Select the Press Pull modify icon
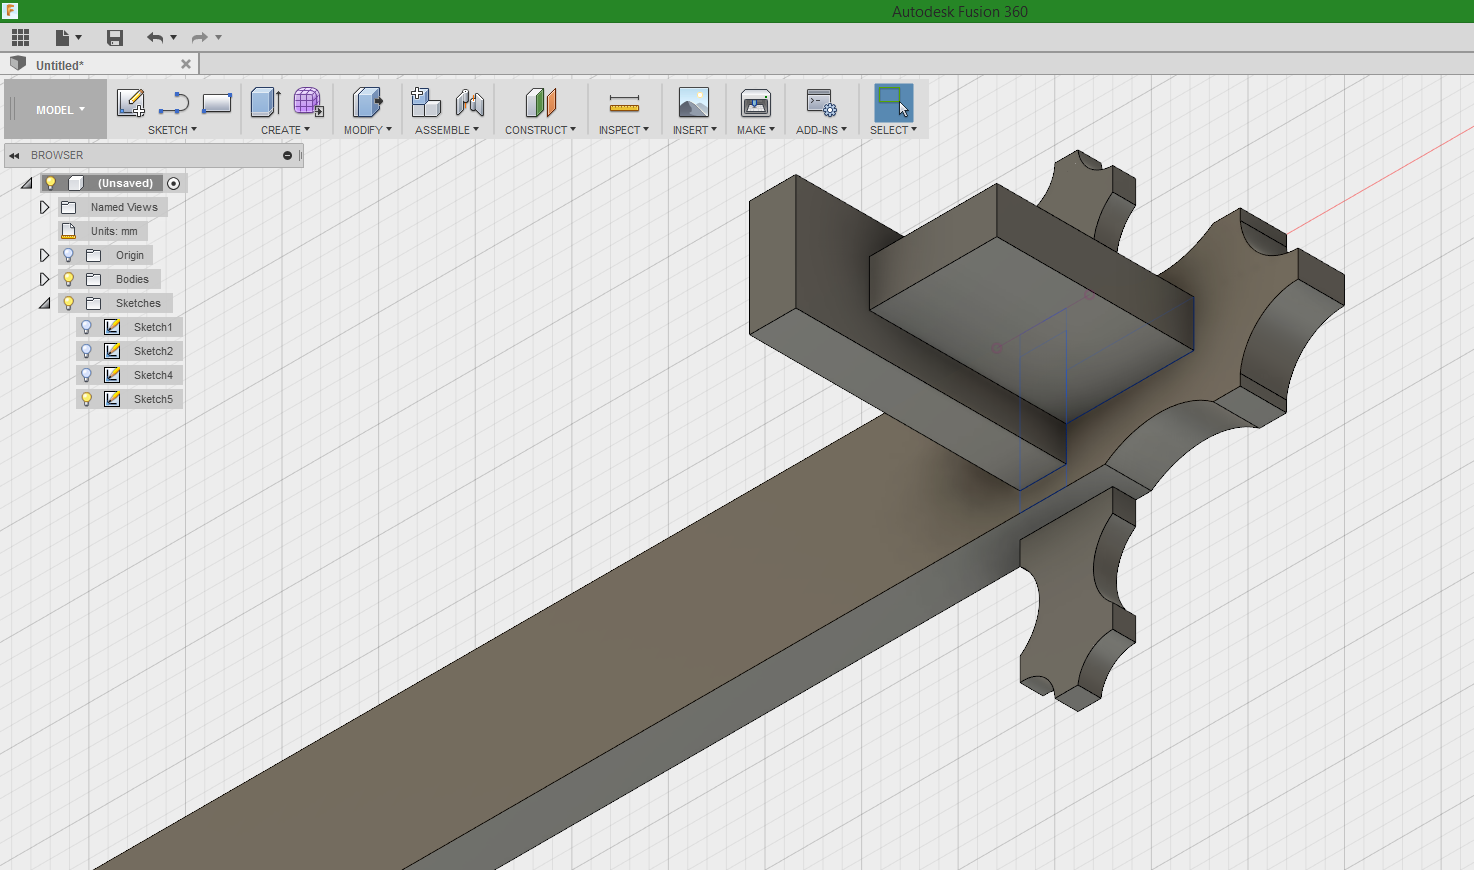The image size is (1474, 870). (367, 102)
